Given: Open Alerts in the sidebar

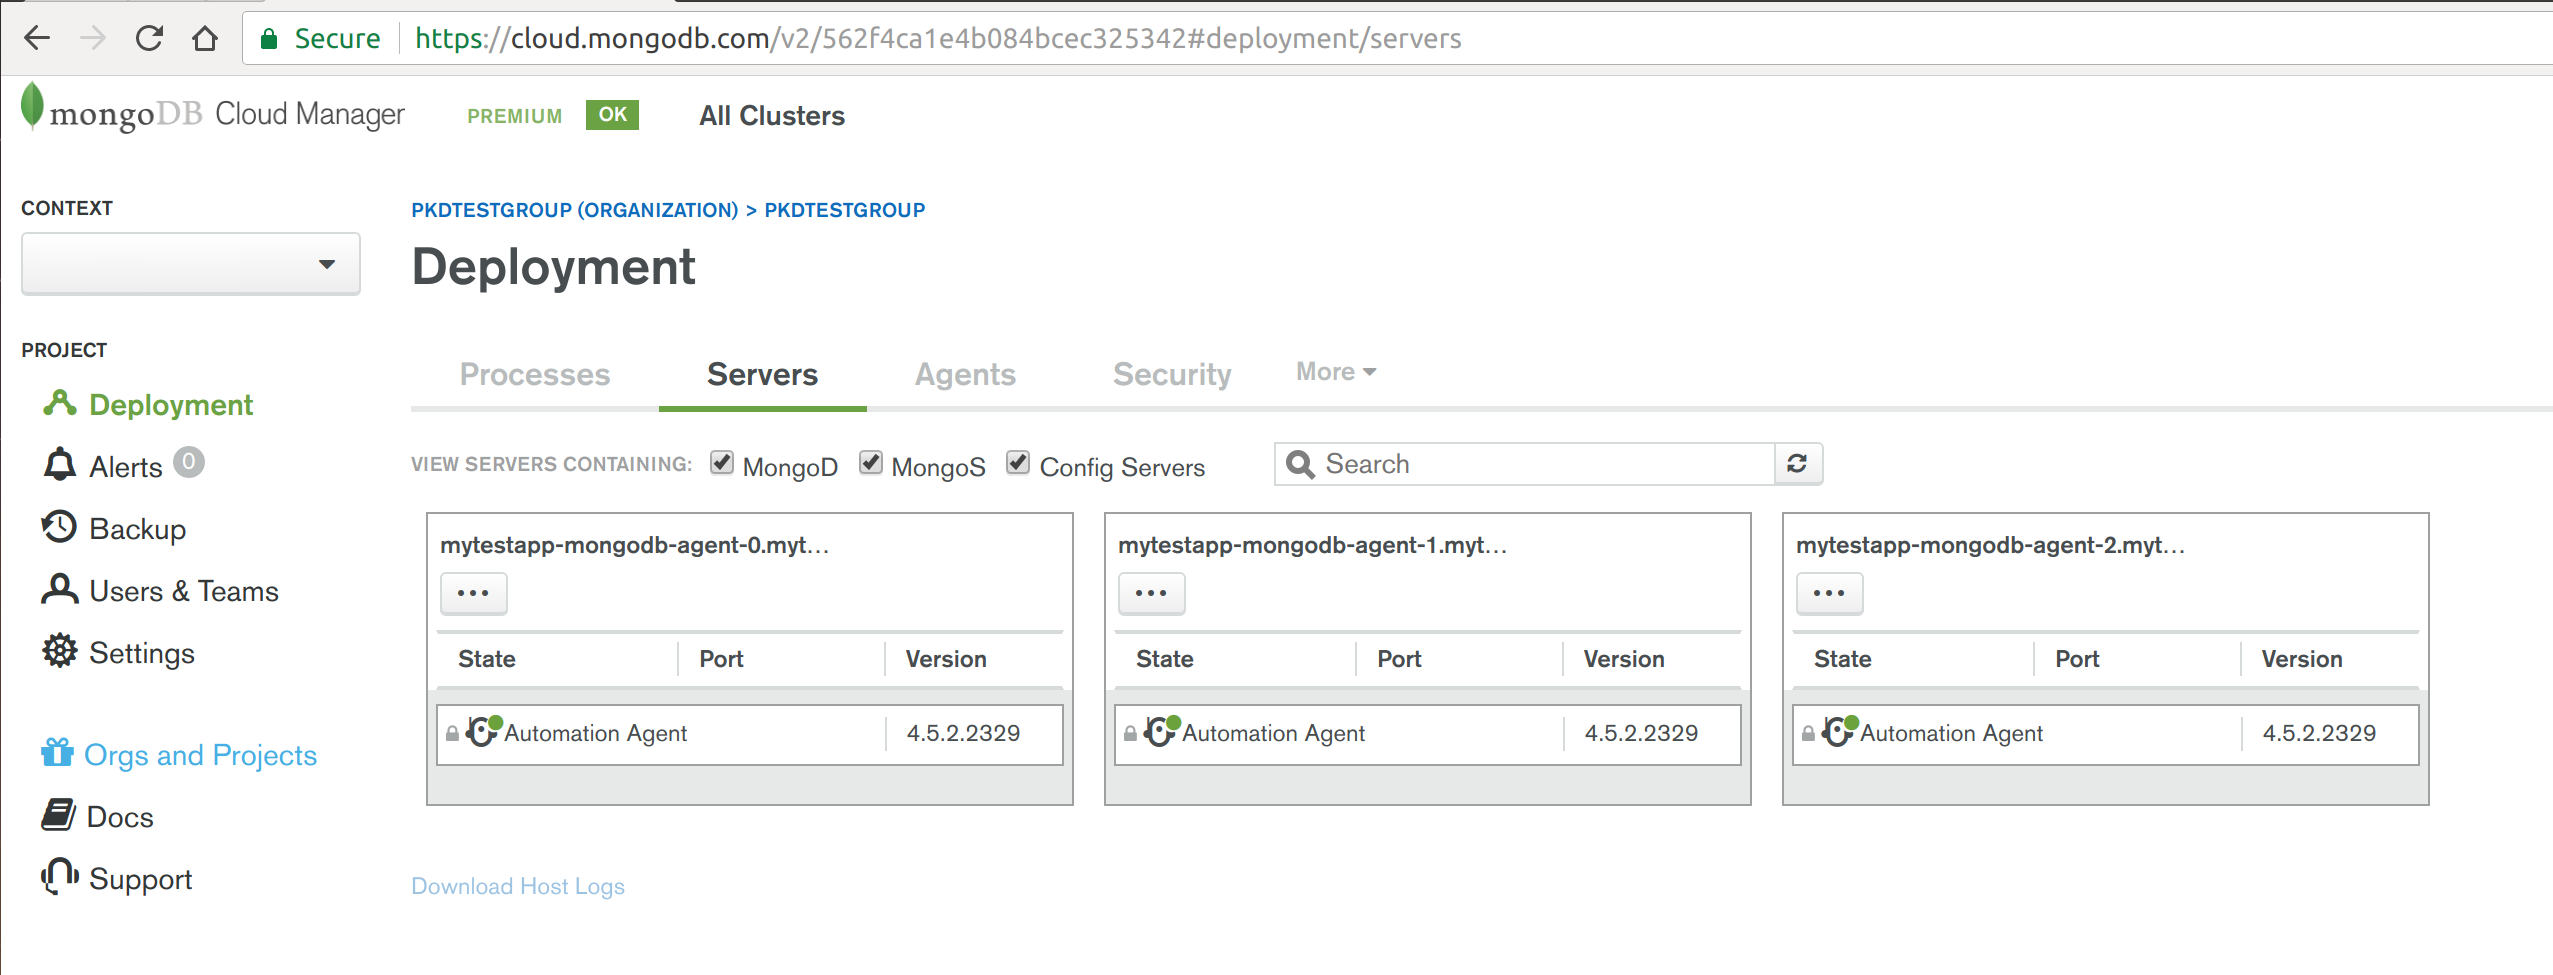Looking at the screenshot, I should [x=126, y=467].
